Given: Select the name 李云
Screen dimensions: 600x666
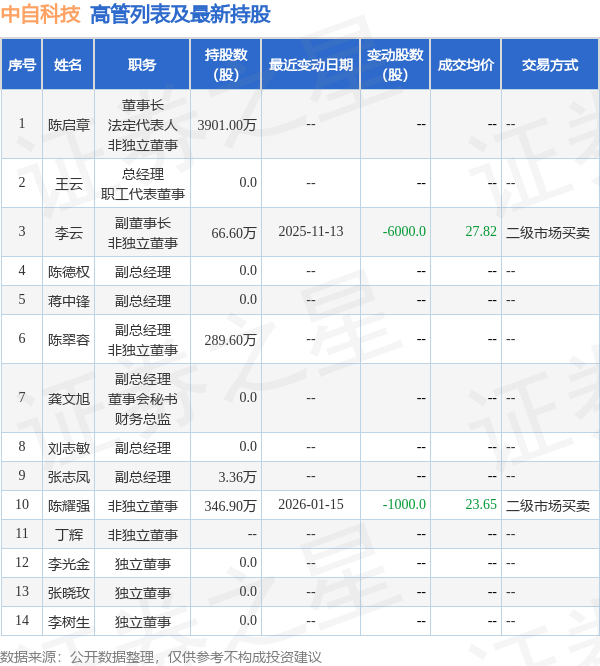Looking at the screenshot, I should tap(69, 232).
